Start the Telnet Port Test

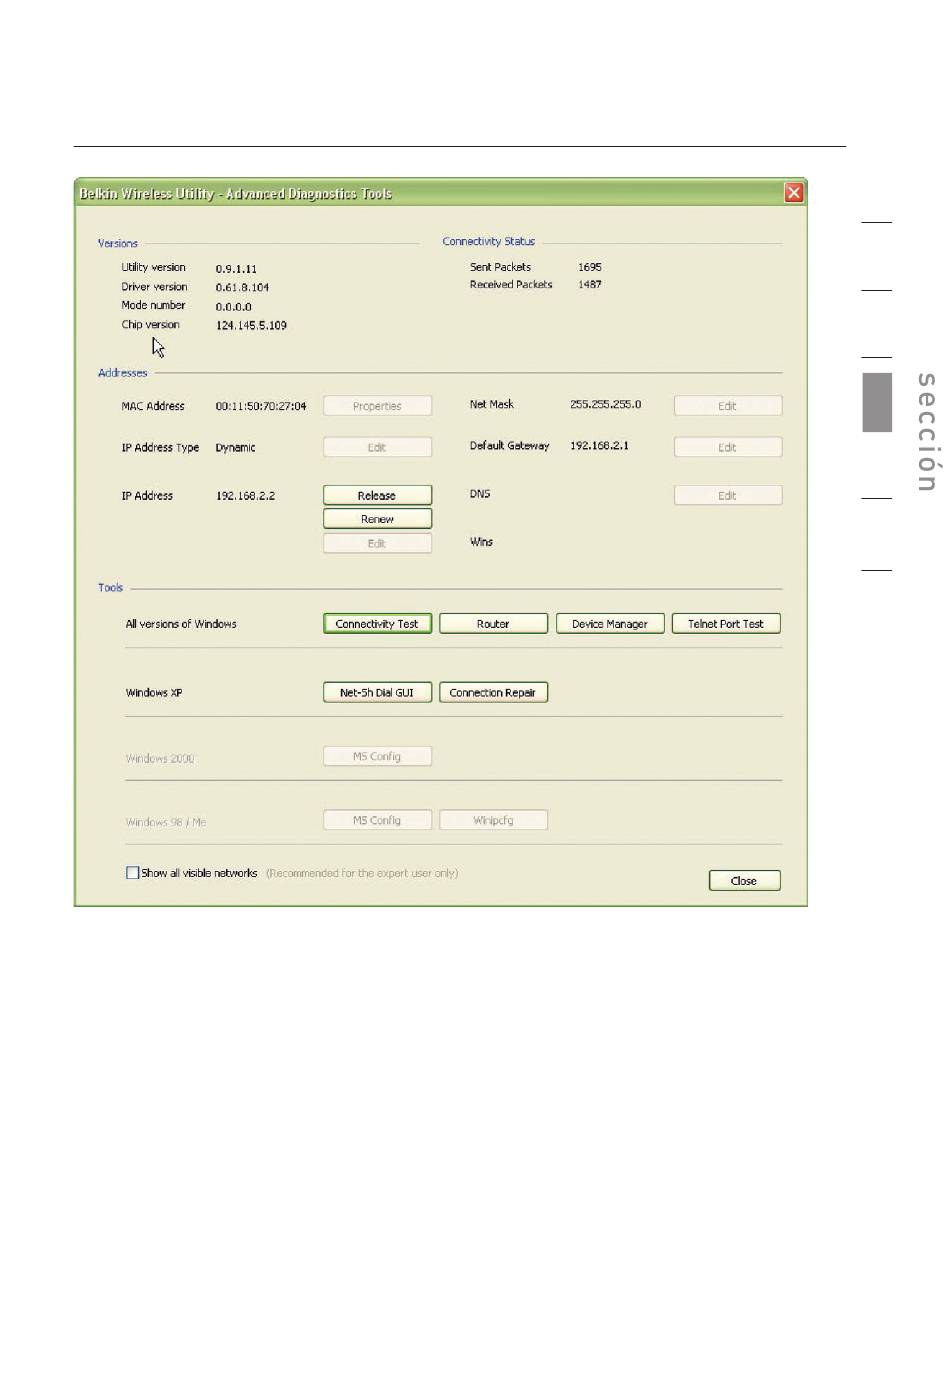pos(726,624)
